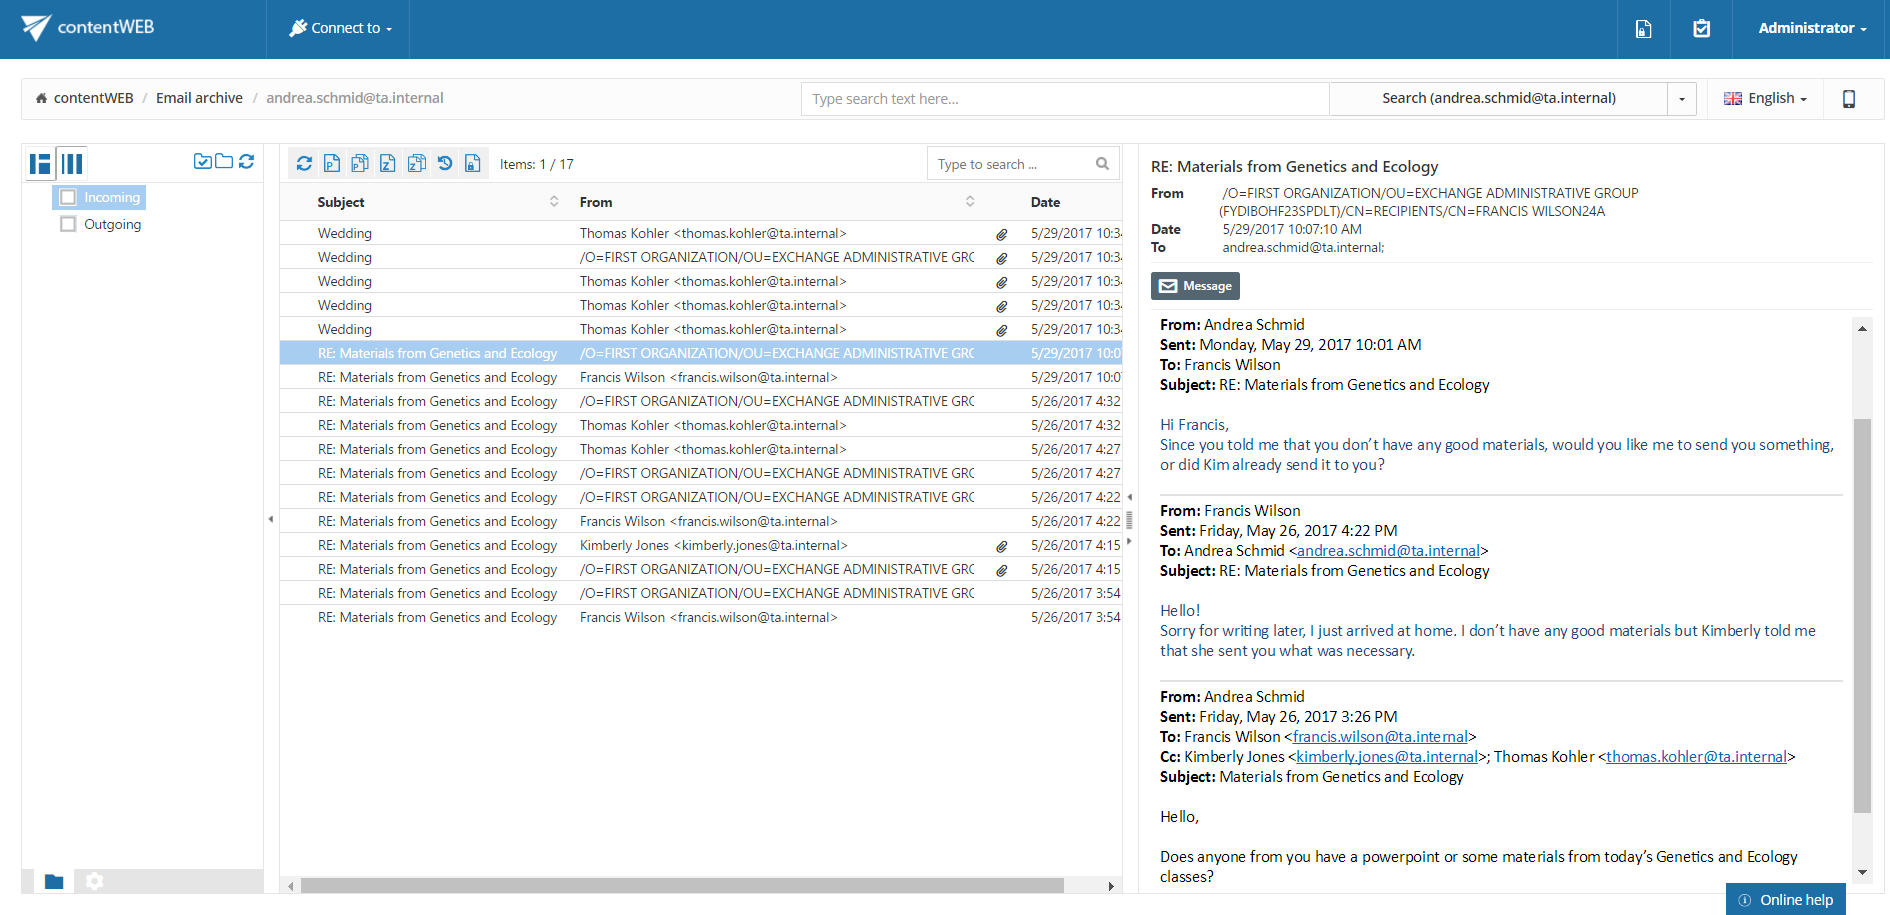Open the Connect to dropdown menu

[340, 29]
